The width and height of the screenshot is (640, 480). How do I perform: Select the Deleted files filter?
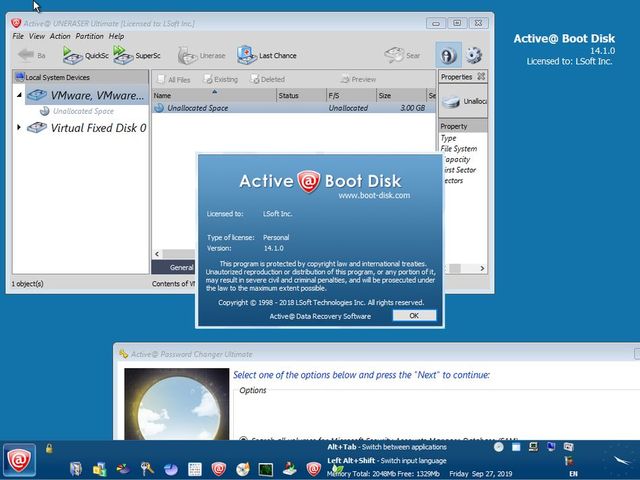pos(266,79)
